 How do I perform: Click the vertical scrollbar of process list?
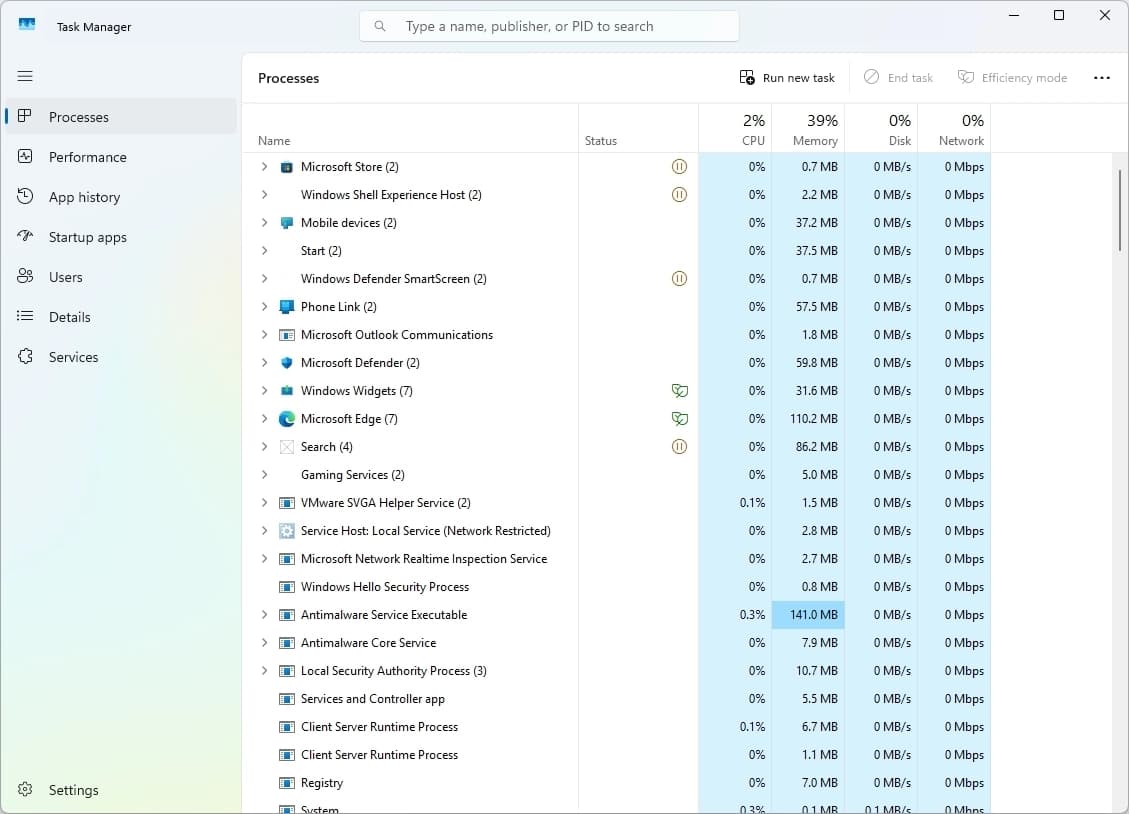1120,210
